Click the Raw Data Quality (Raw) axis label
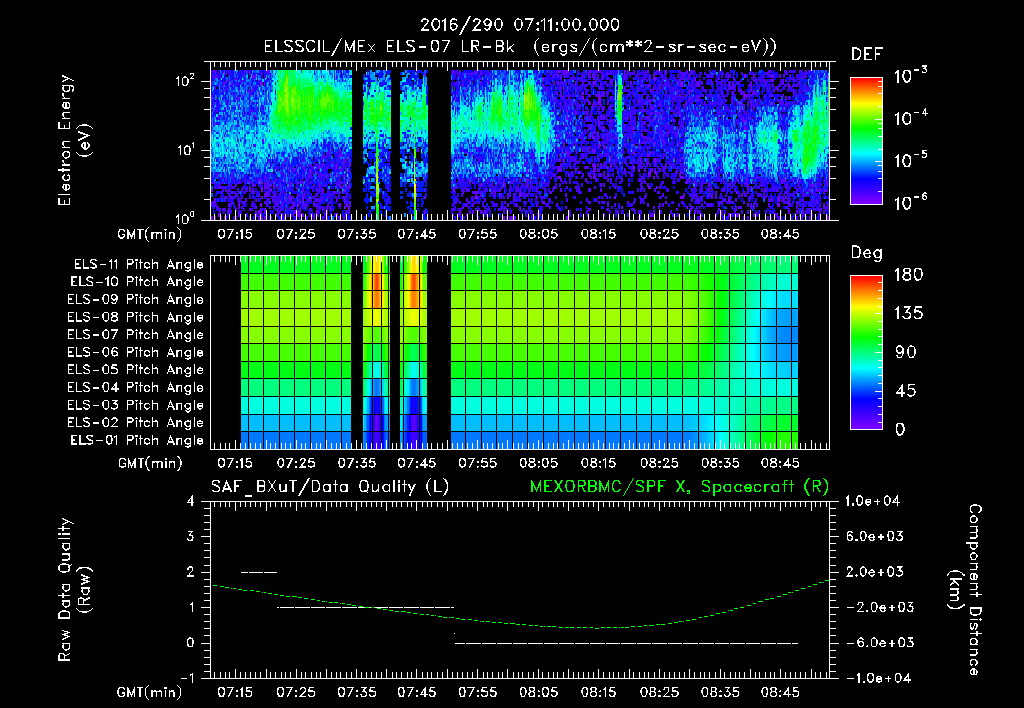The height and width of the screenshot is (708, 1024). tap(74, 590)
